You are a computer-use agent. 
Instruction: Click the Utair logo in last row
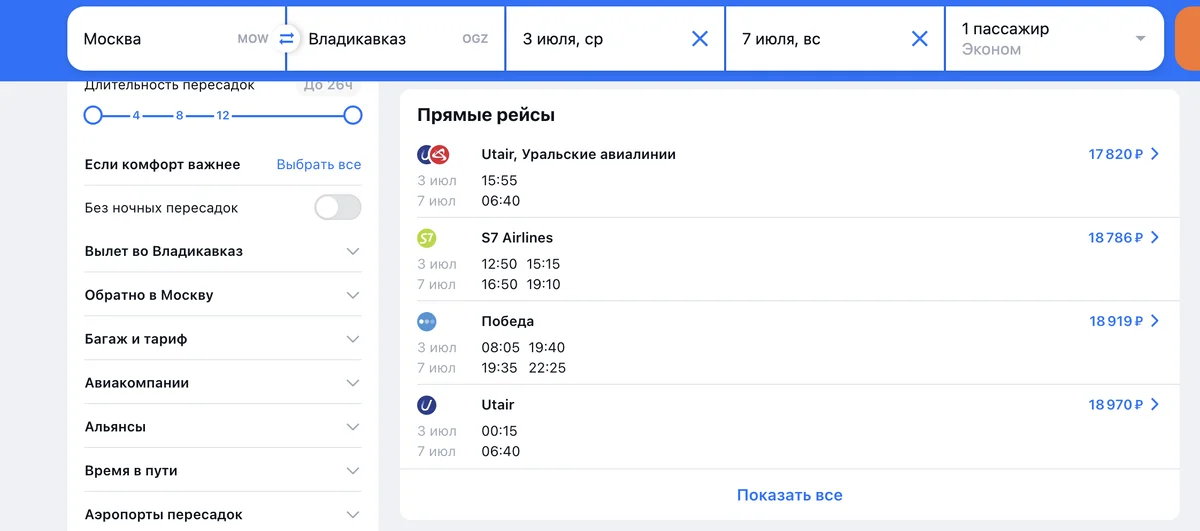click(x=426, y=405)
